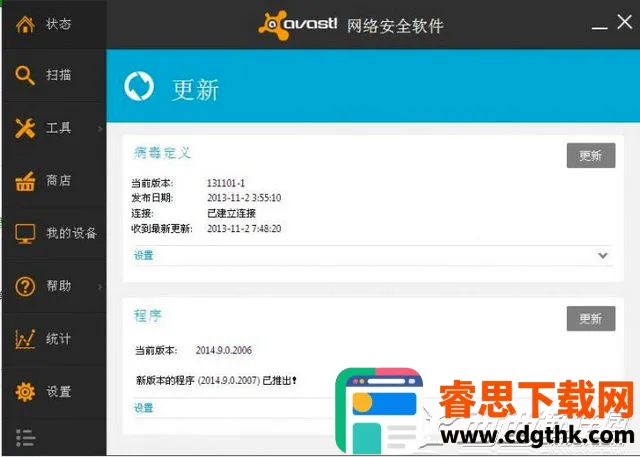Expand virus definitions settings chevron
Screen dimensions: 640x457
[x=602, y=256]
